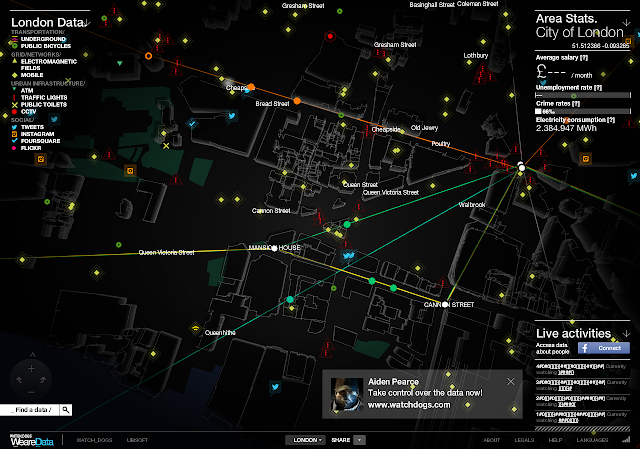Open the WATCH_DOGS link in footer
The height and width of the screenshot is (449, 640).
[x=94, y=440]
